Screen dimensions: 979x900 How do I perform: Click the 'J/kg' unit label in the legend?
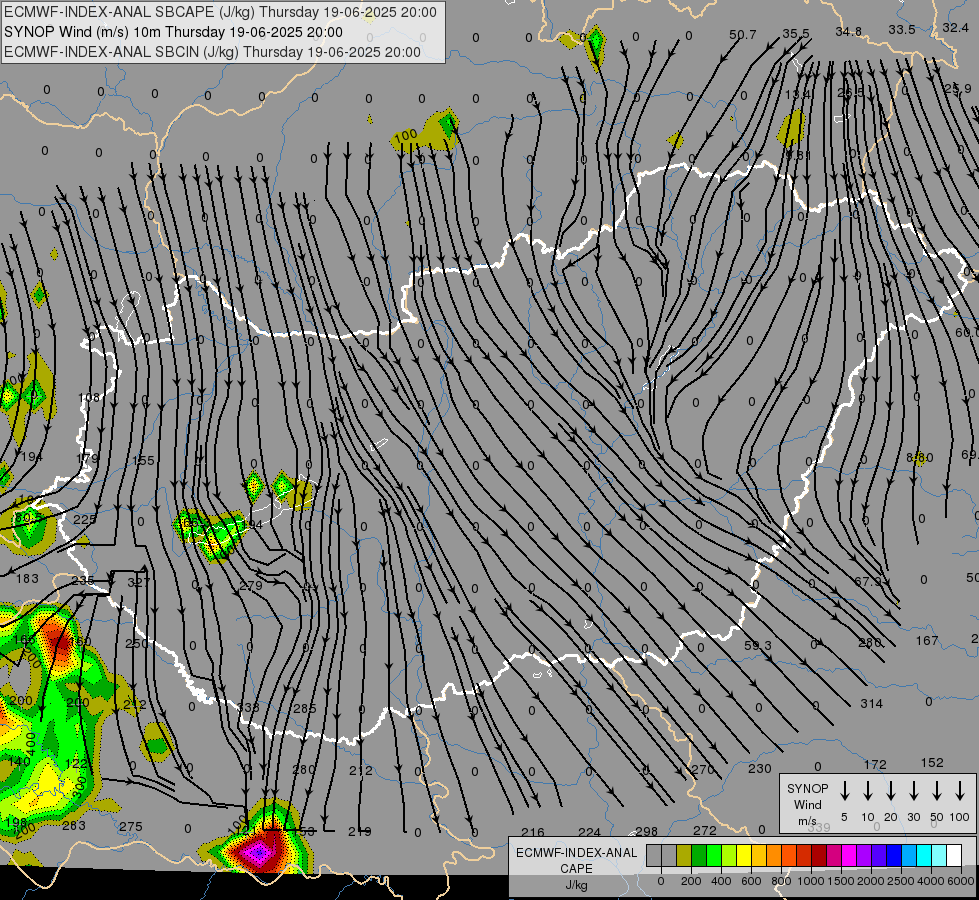point(576,885)
